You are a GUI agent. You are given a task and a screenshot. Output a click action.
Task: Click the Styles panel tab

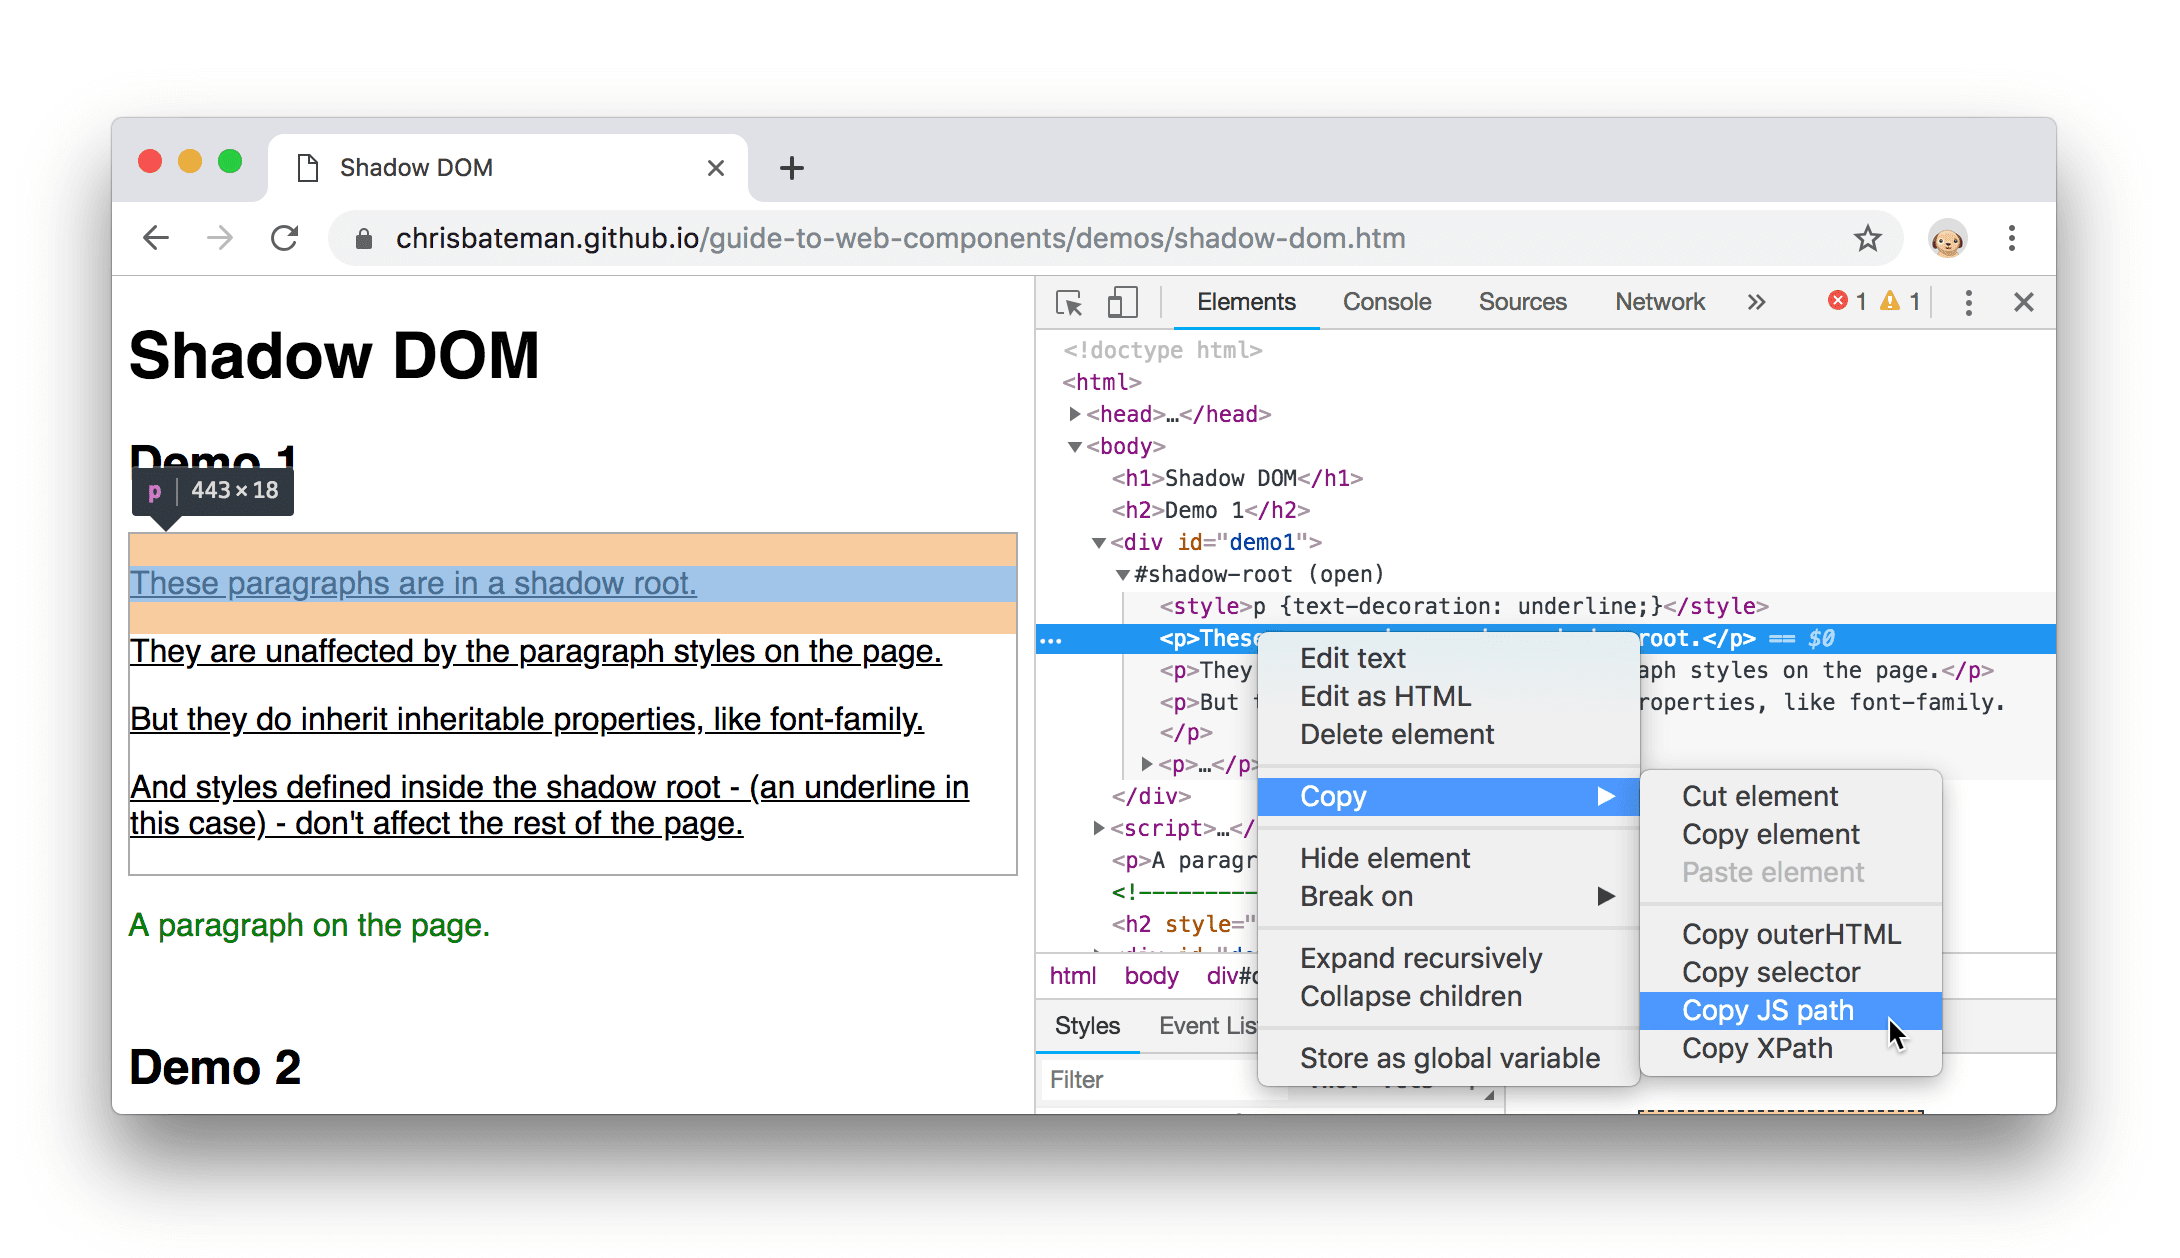click(1087, 1024)
